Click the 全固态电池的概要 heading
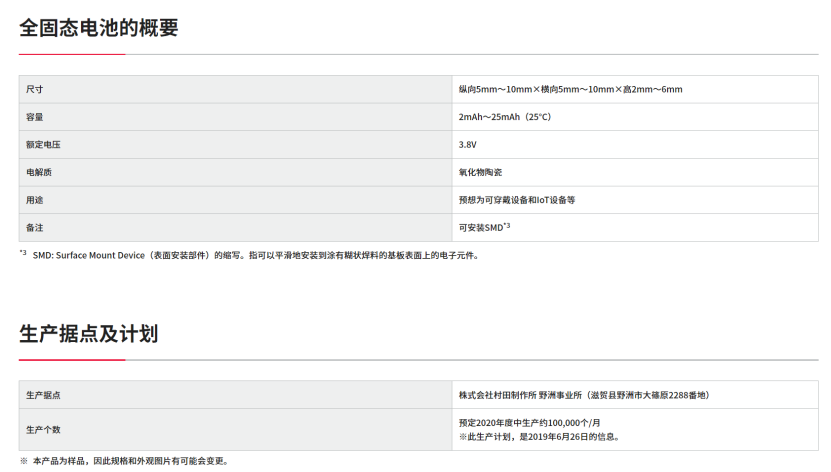Image resolution: width=831 pixels, height=472 pixels. (99, 28)
